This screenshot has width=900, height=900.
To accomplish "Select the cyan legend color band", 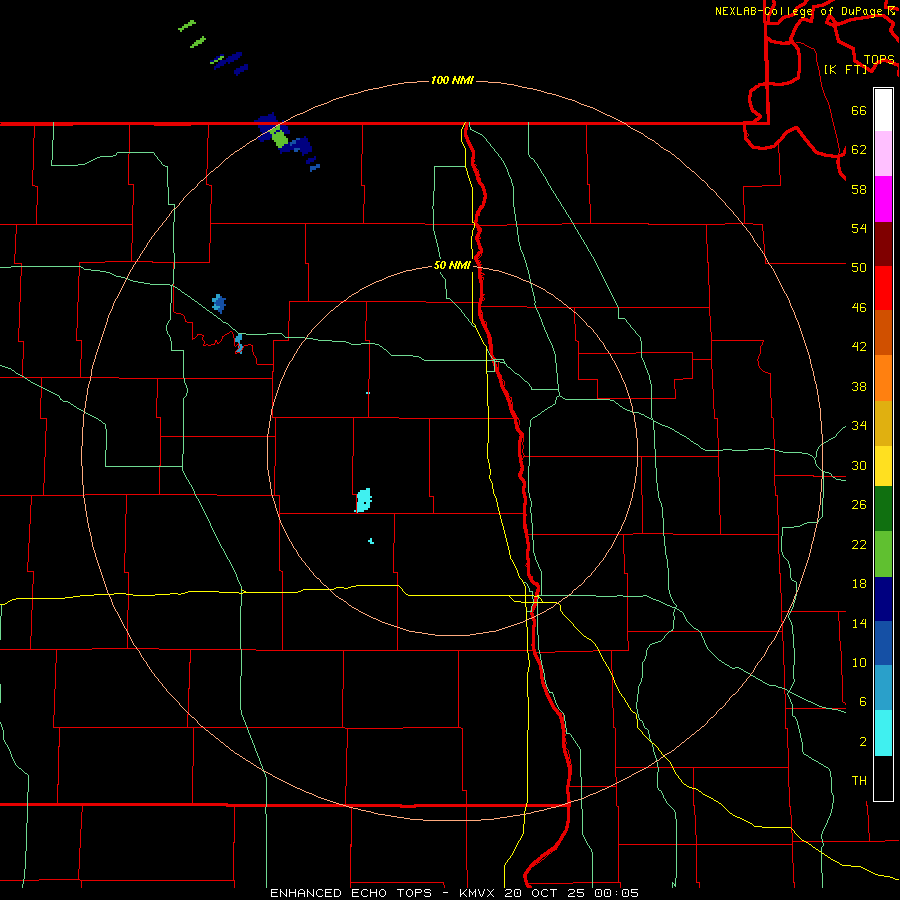I will [883, 733].
